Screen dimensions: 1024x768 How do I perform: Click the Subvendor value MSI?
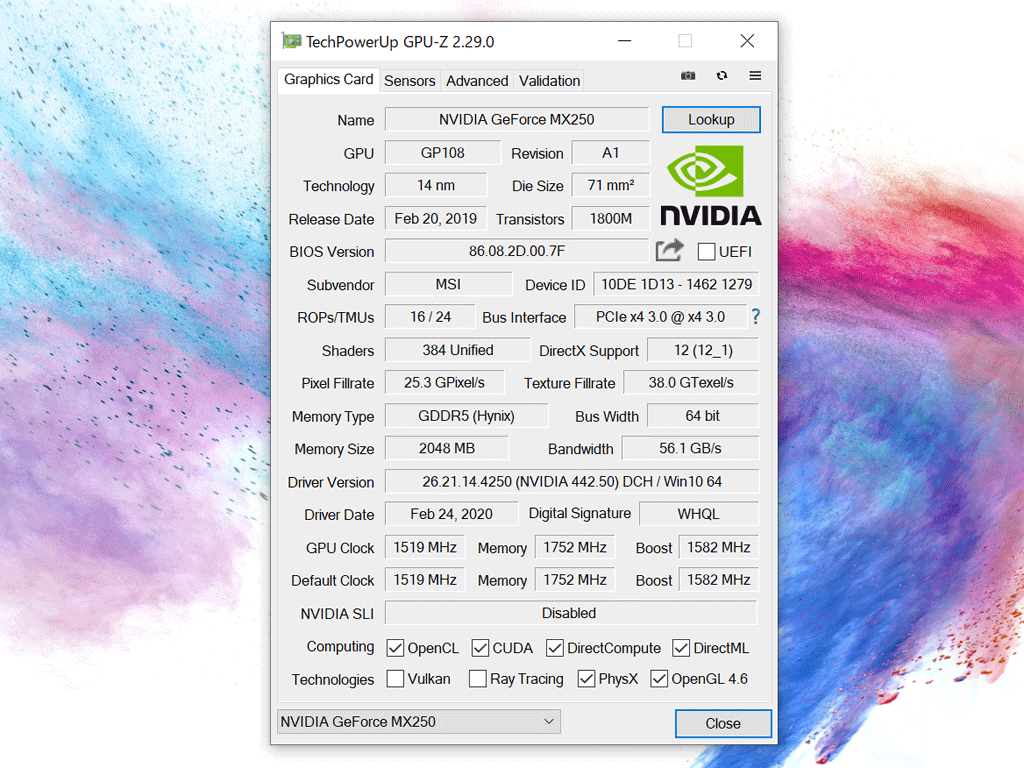point(448,285)
